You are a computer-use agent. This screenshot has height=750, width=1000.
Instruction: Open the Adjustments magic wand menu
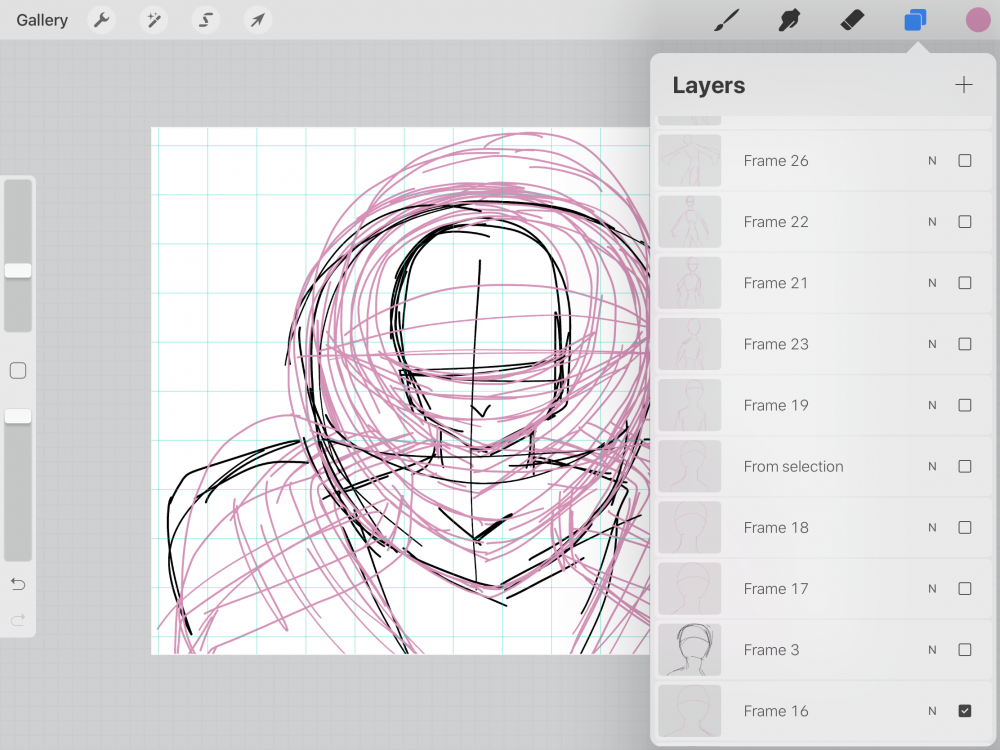tap(154, 20)
